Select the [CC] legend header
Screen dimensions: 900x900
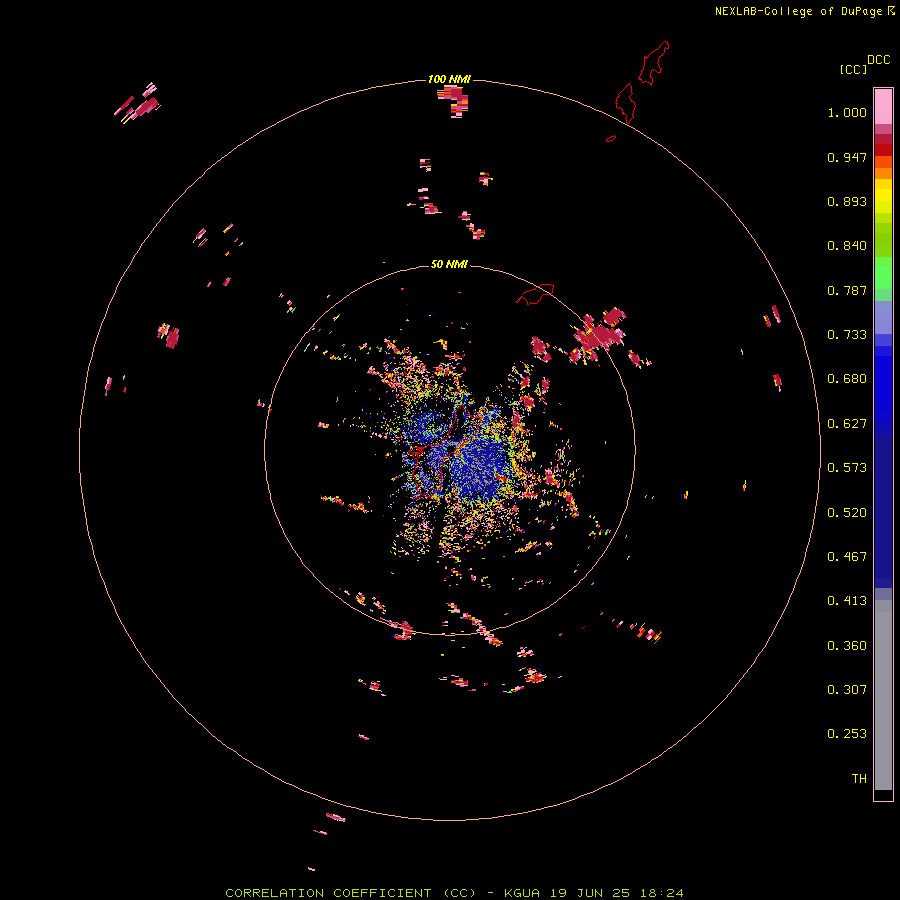click(x=853, y=69)
